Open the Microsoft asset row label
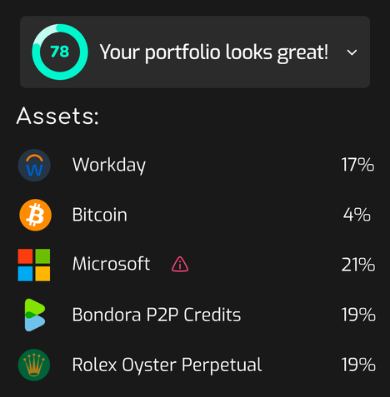390x397 pixels. [x=111, y=264]
